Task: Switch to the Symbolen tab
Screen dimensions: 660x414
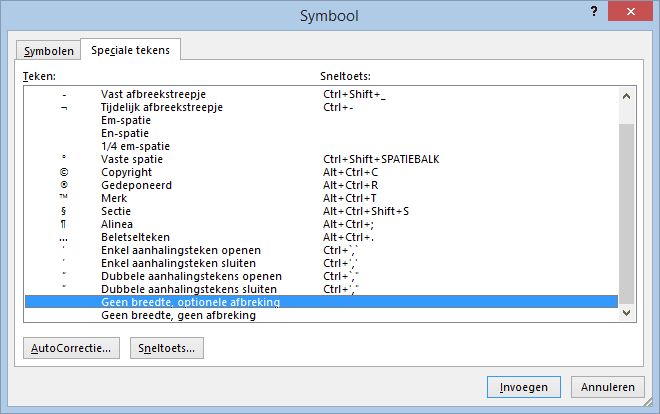Action: tap(48, 51)
